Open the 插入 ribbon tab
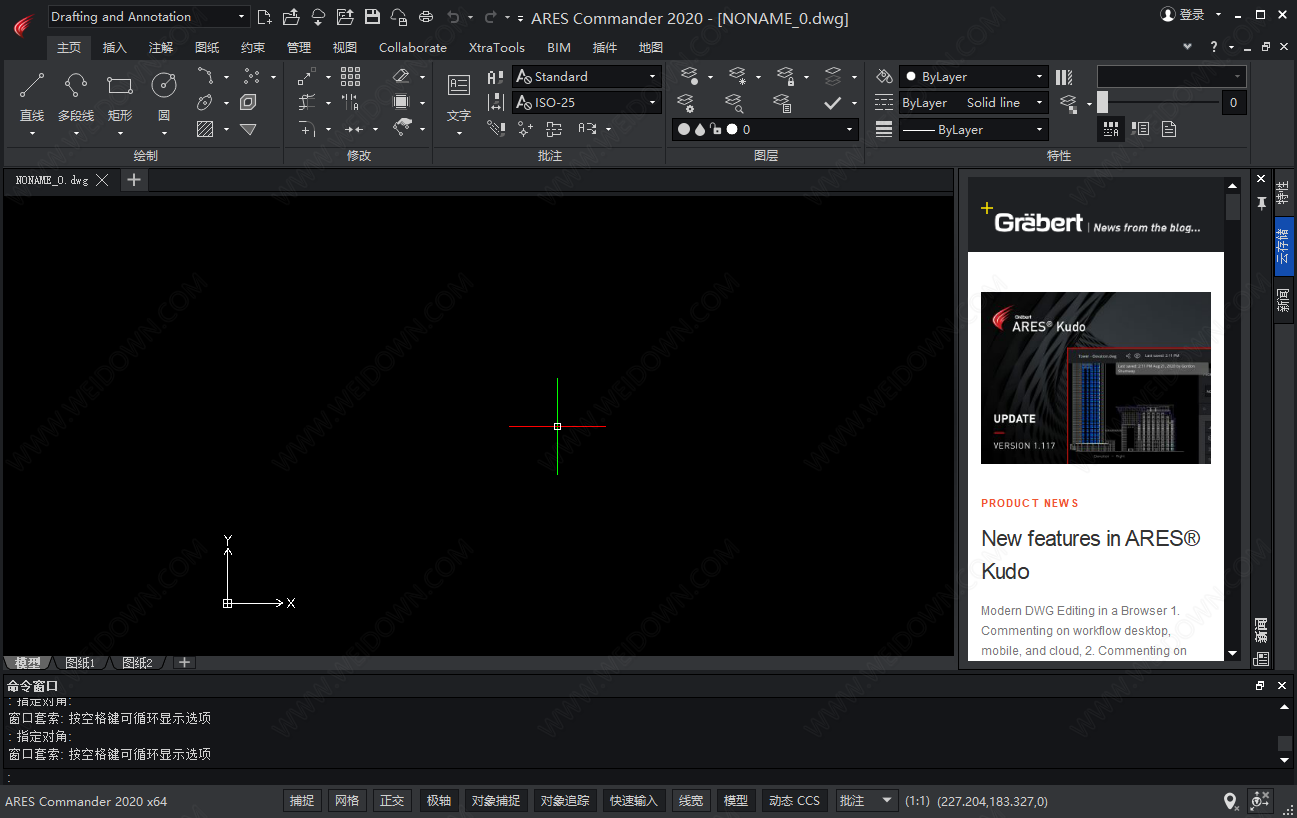 coord(115,47)
